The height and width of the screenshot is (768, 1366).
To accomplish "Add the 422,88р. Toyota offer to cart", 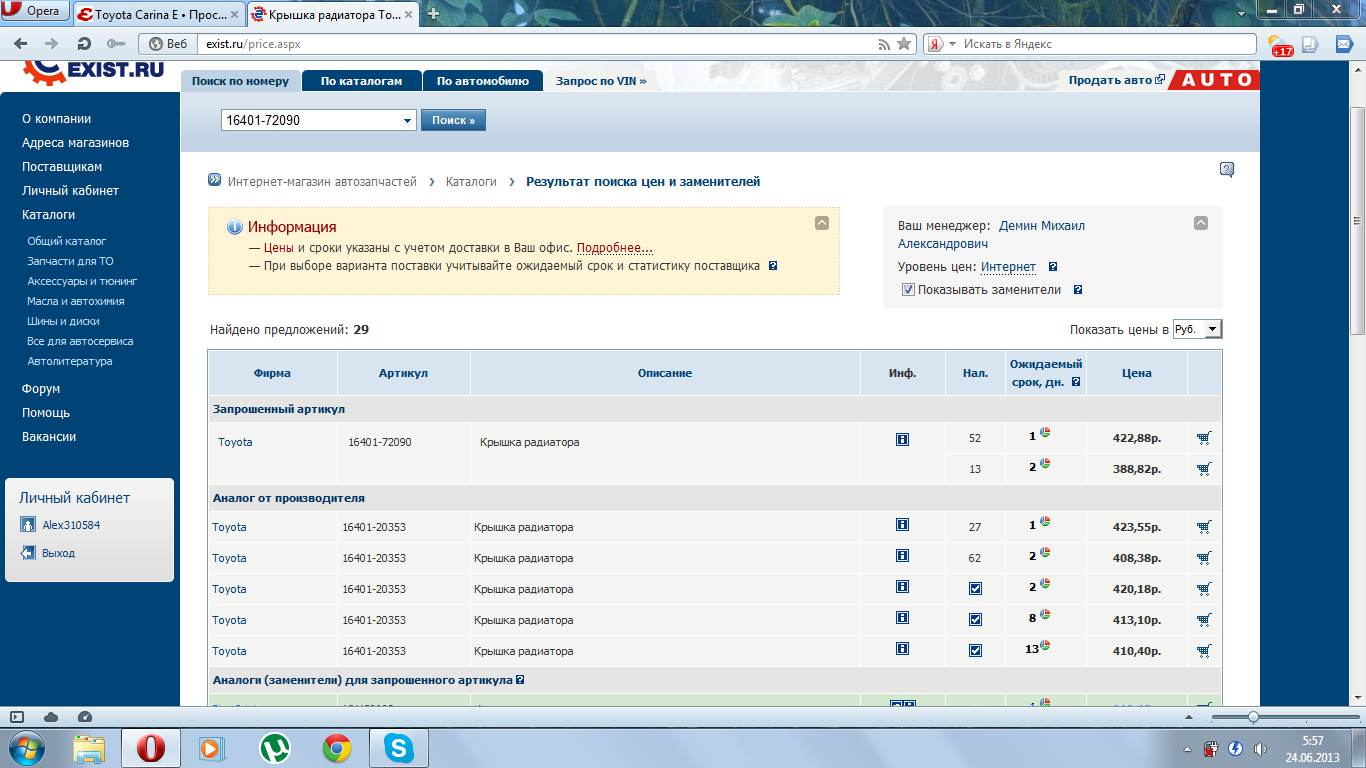I will coord(1204,438).
